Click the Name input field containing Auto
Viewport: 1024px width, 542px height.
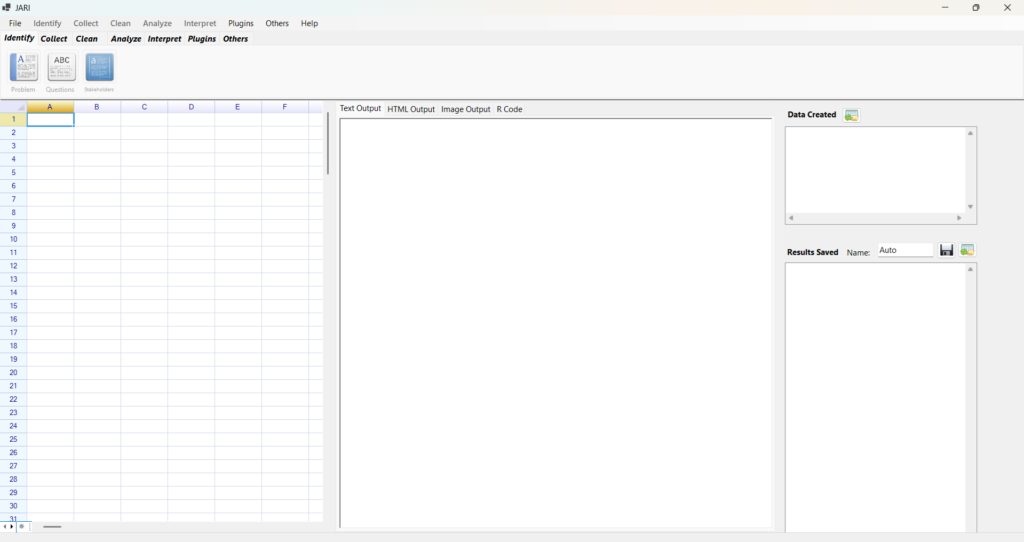(x=904, y=251)
